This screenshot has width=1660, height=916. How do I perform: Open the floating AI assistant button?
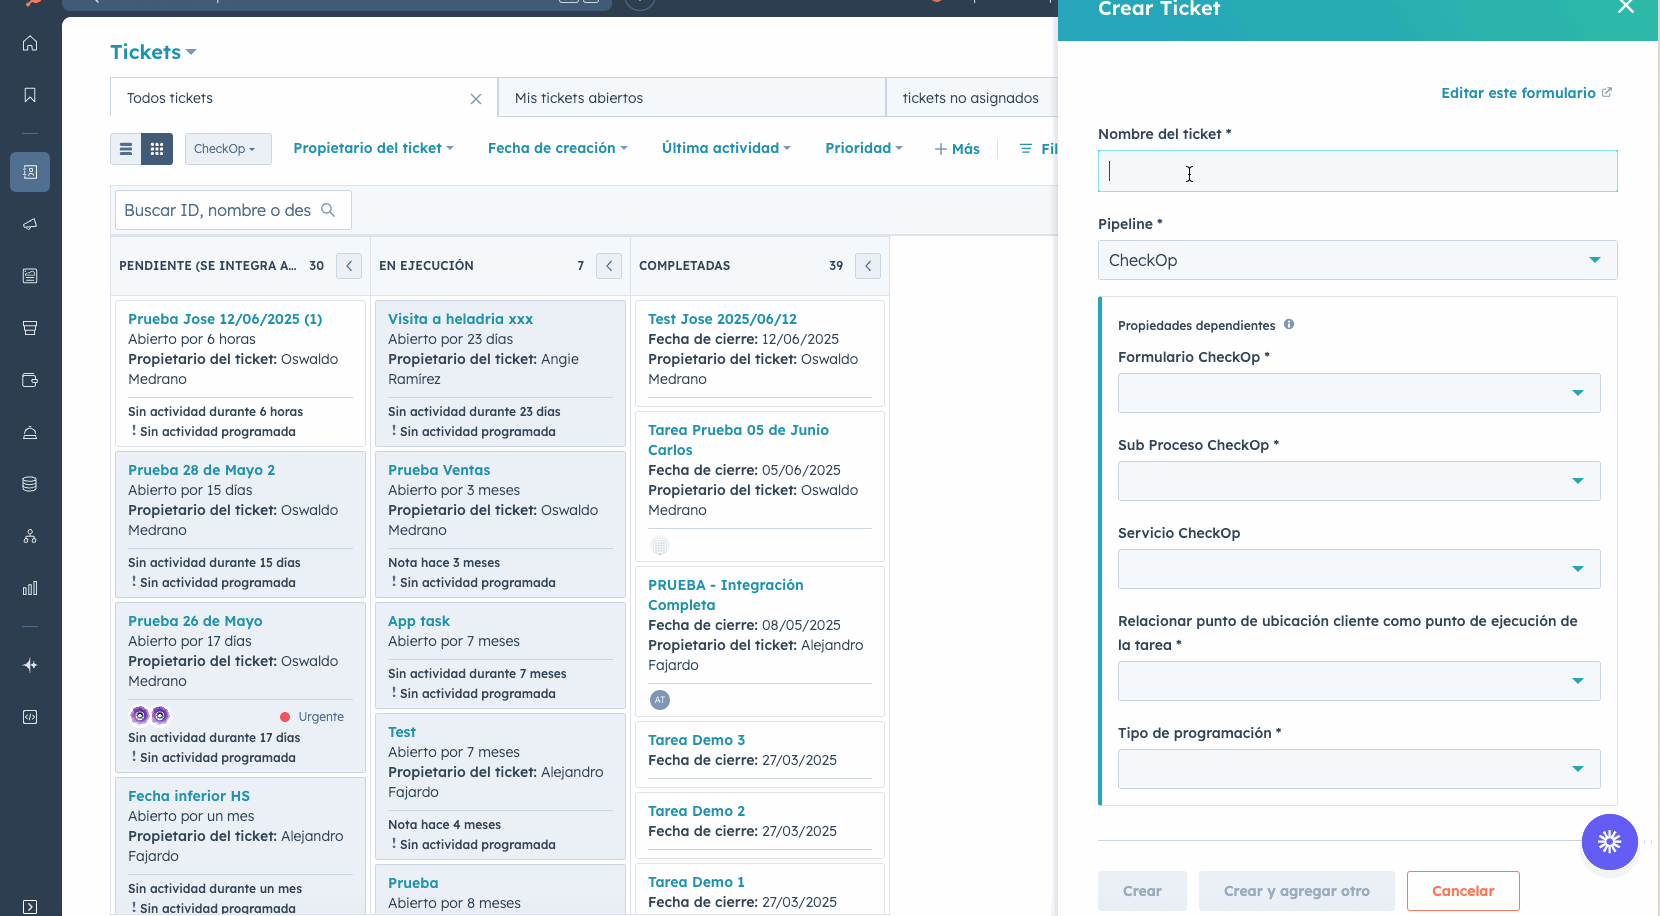tap(1610, 842)
